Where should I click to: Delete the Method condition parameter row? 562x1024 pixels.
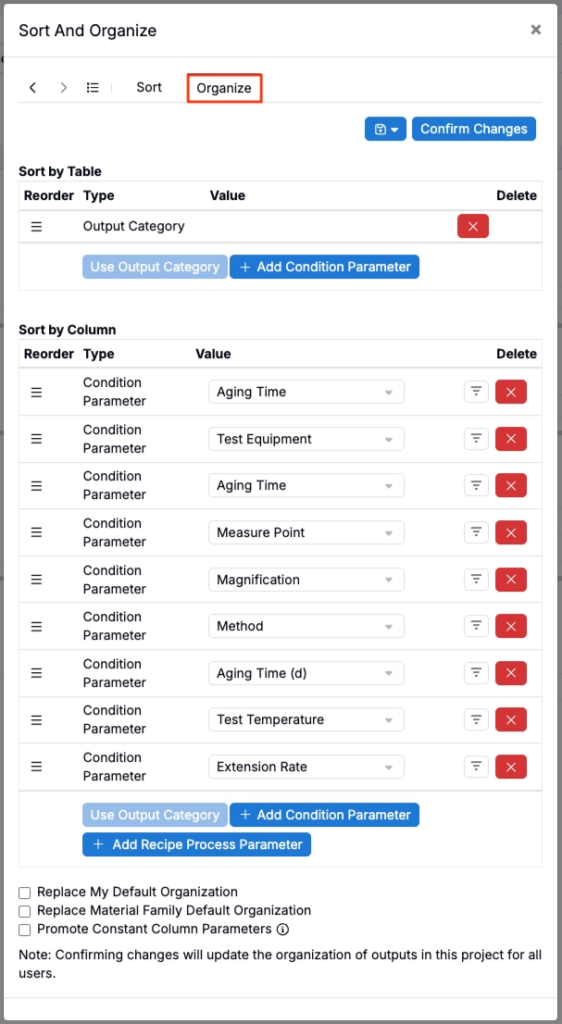[x=511, y=626]
